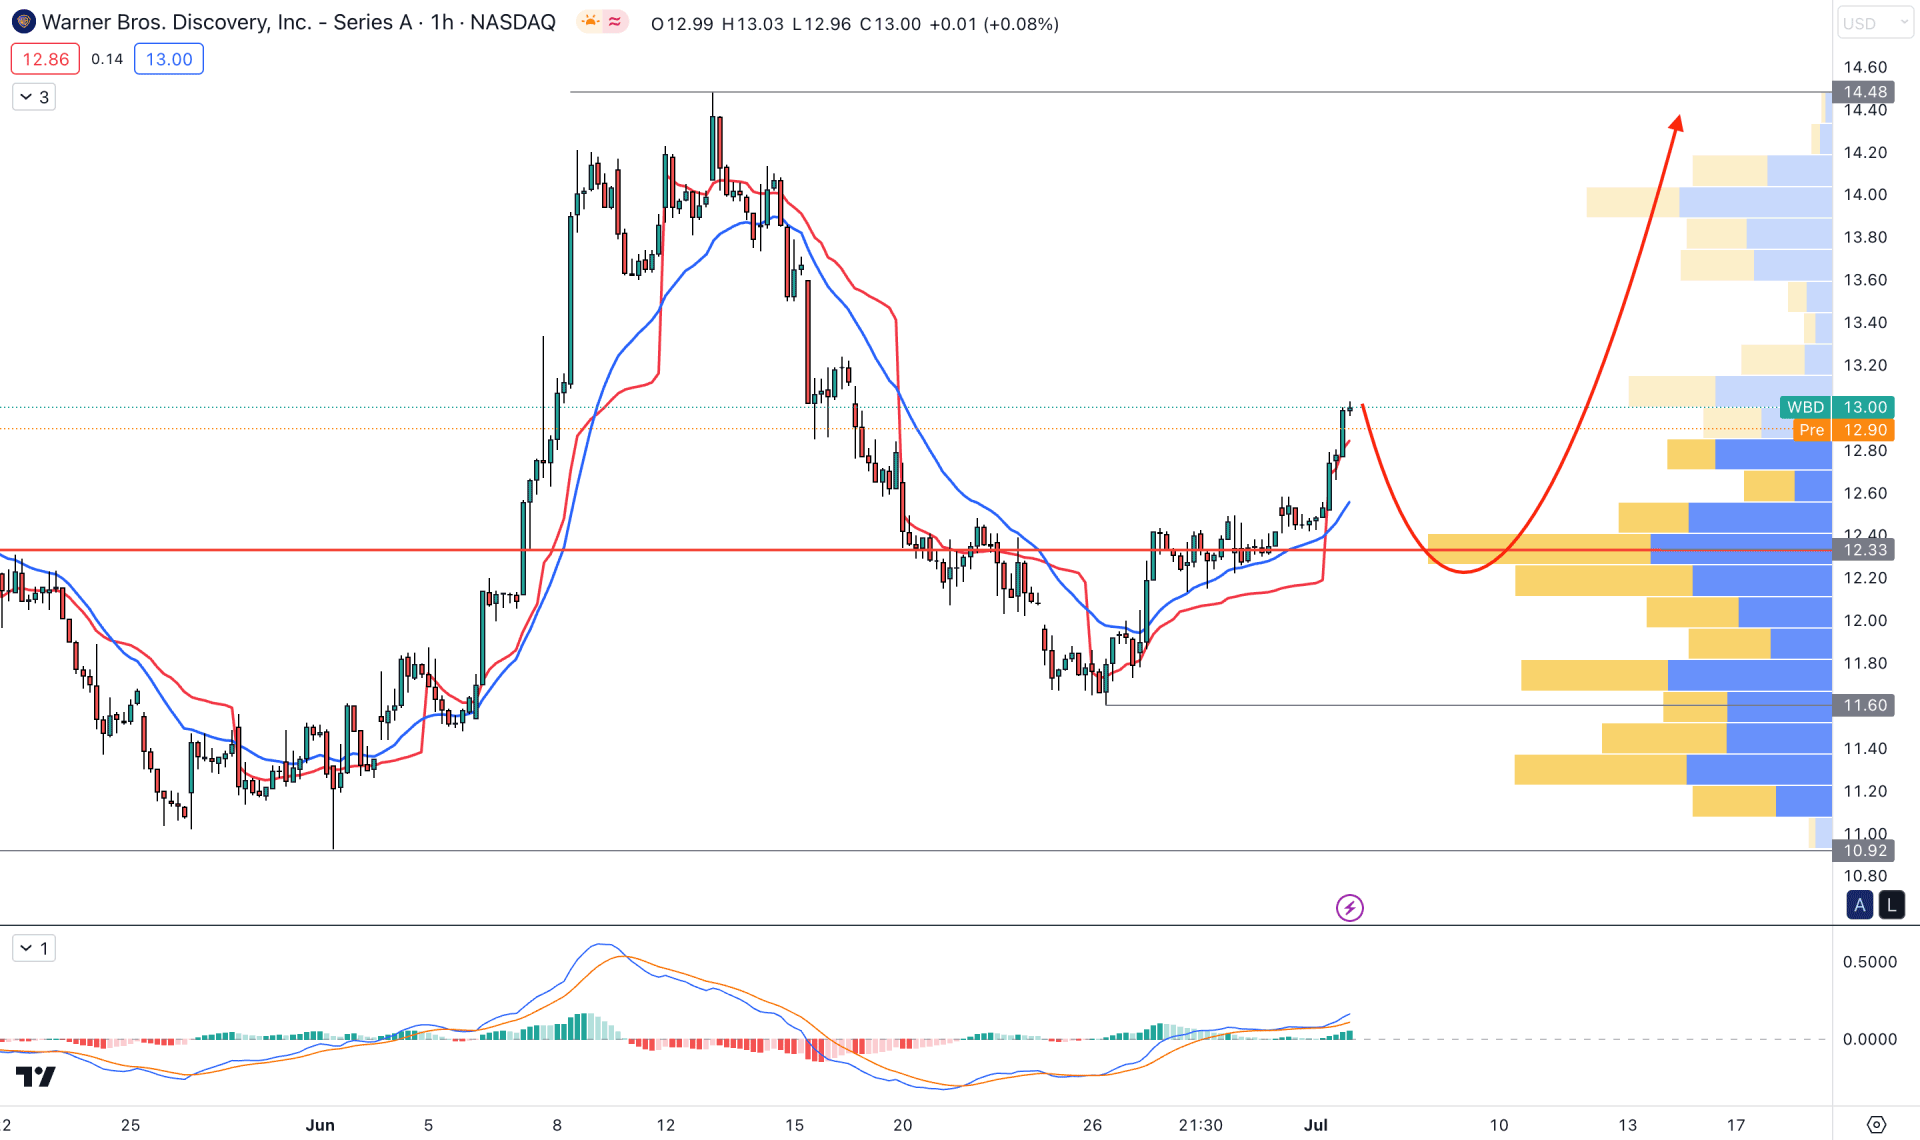Click the Warner Bros. Discovery symbol logo
The image size is (1920, 1140).
(x=23, y=22)
